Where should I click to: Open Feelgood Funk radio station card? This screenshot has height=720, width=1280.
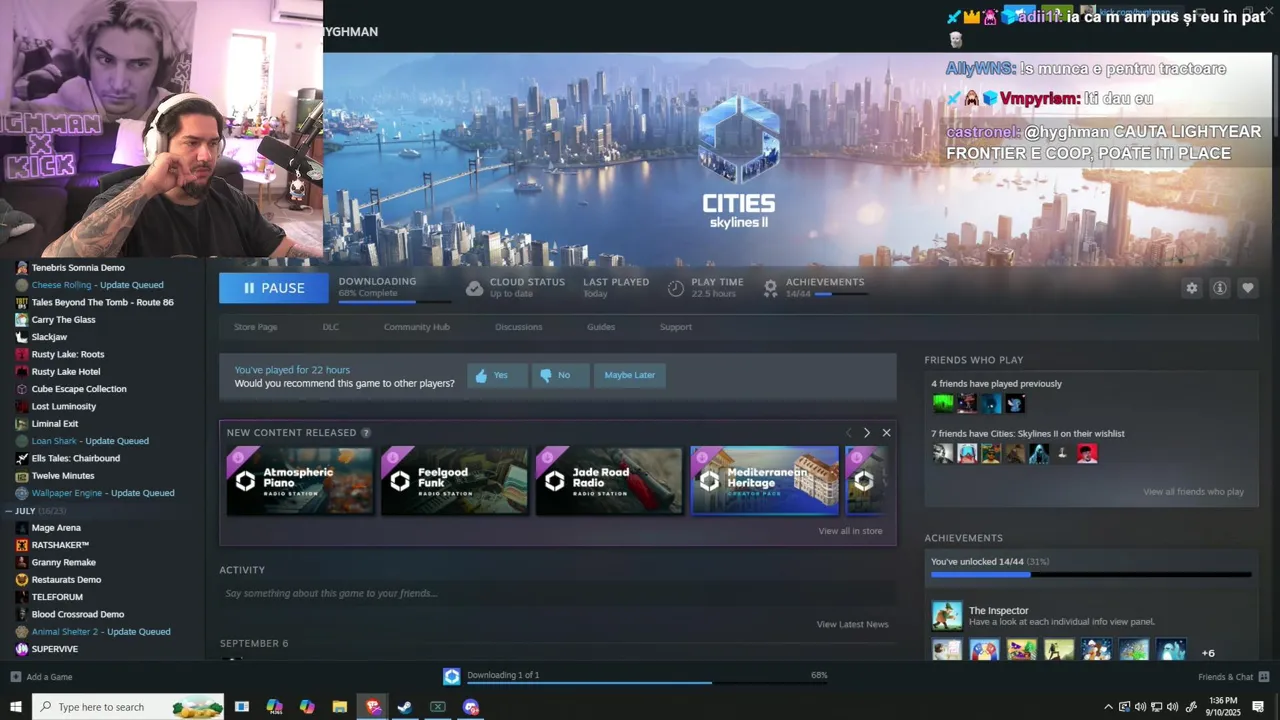(454, 481)
